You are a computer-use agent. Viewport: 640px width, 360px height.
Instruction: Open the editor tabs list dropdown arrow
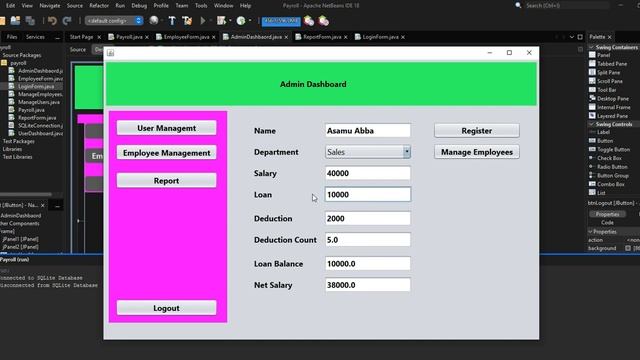tap(571, 37)
